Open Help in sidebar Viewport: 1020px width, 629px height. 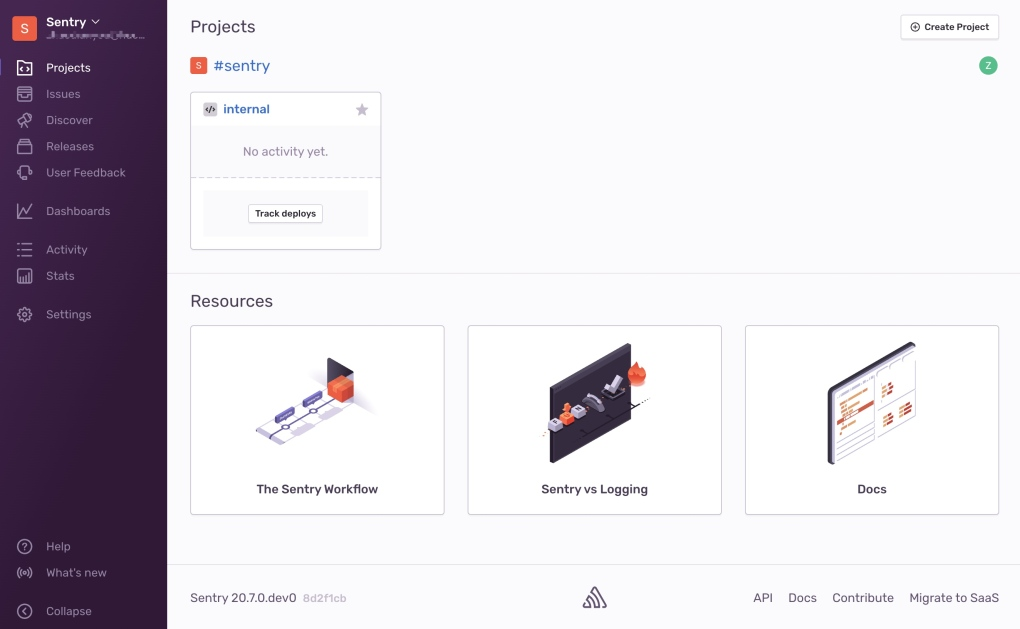click(58, 546)
